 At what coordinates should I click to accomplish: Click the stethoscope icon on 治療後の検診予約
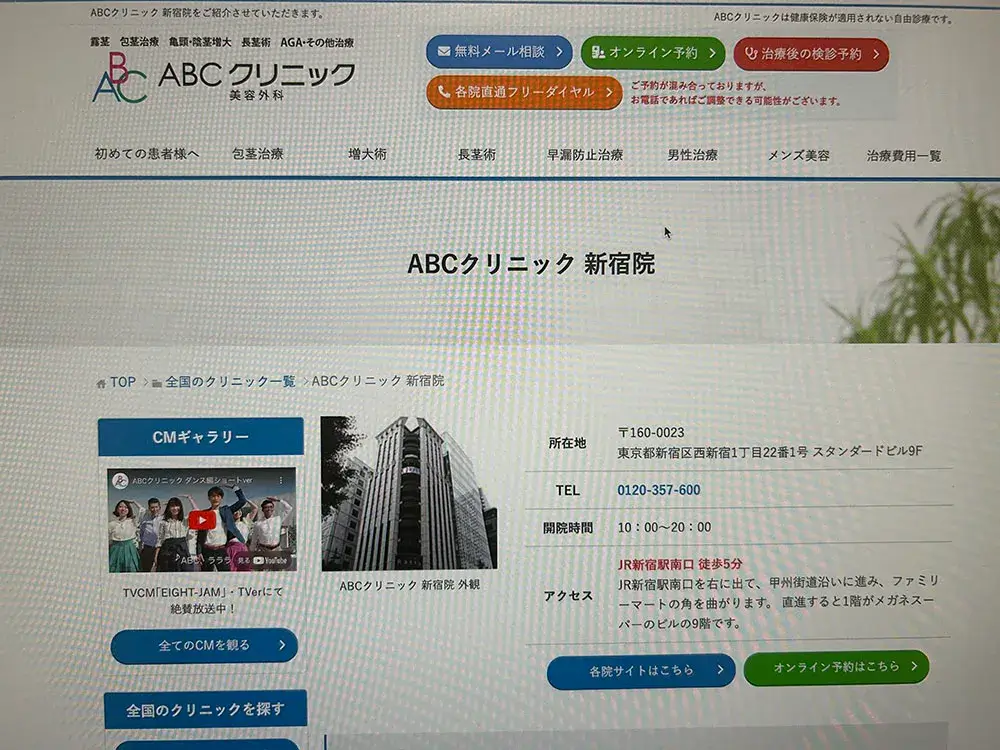(x=751, y=54)
